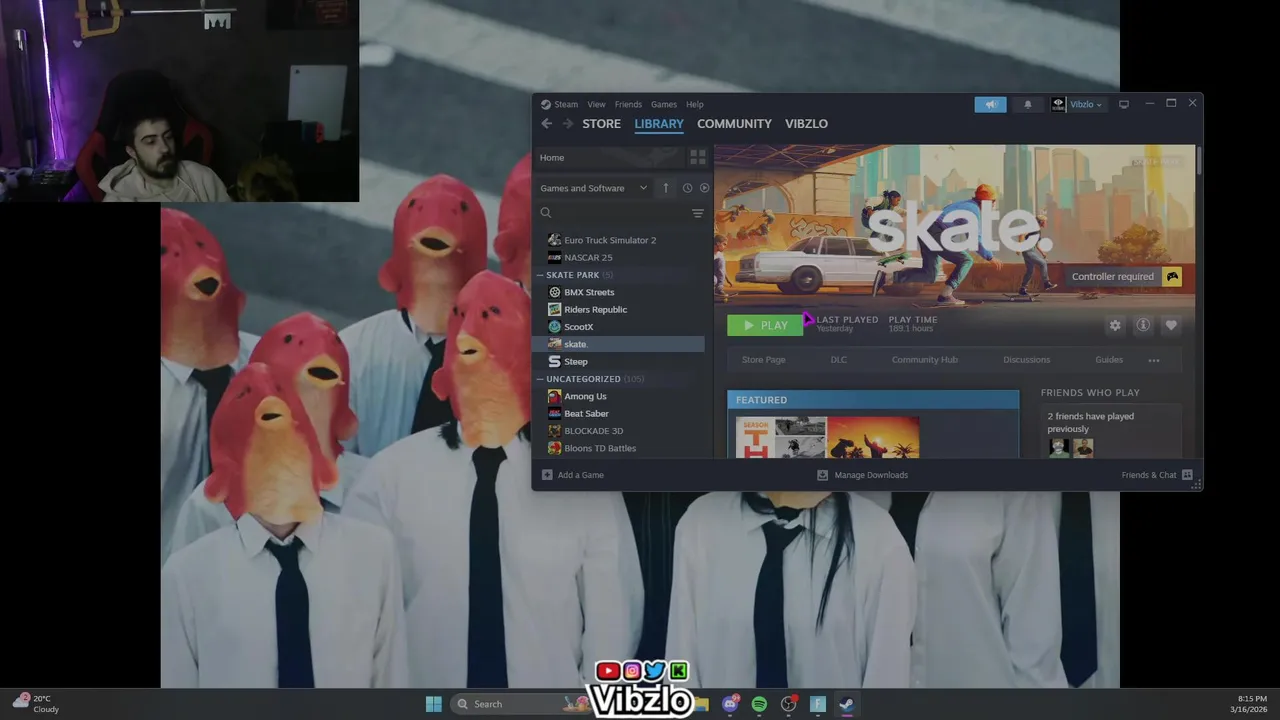This screenshot has height=720, width=1280.
Task: Open the COMMUNITY tab
Action: [734, 124]
